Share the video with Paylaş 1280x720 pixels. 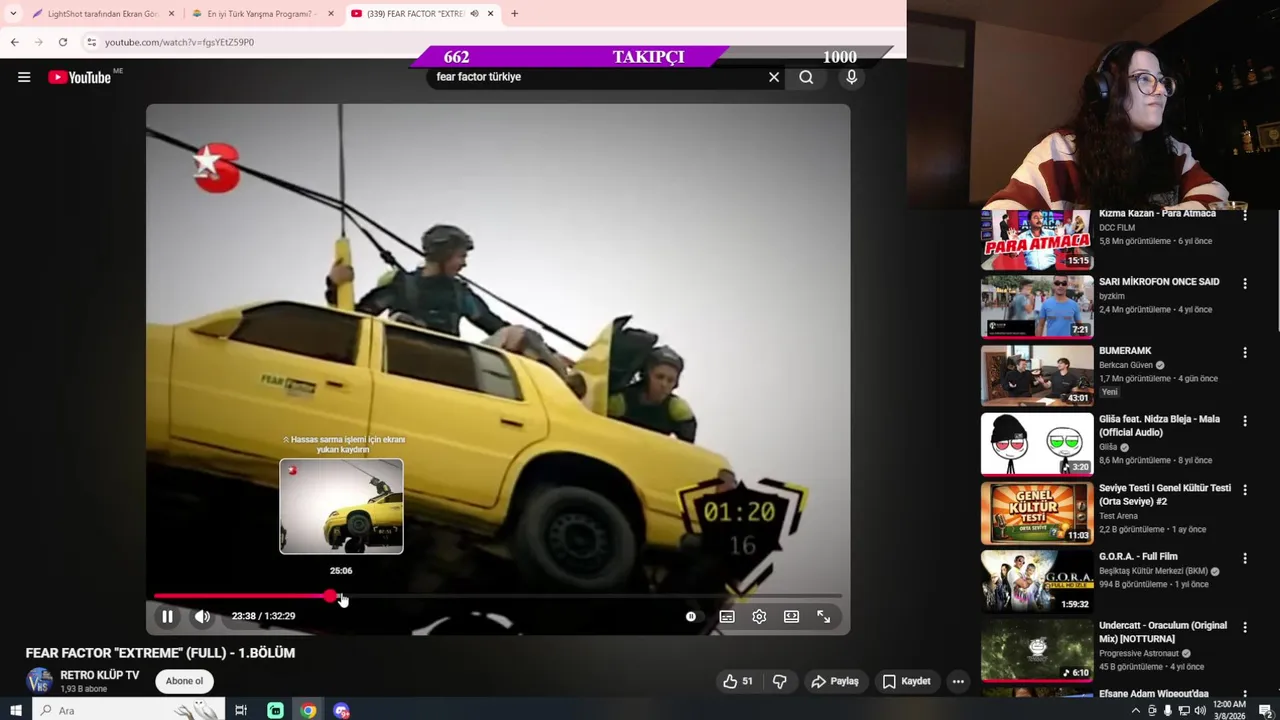point(835,681)
